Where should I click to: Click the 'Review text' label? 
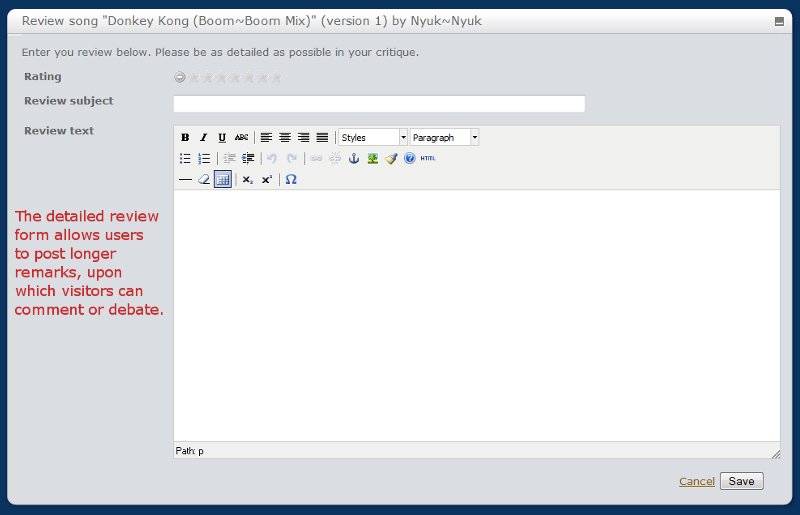pos(59,131)
